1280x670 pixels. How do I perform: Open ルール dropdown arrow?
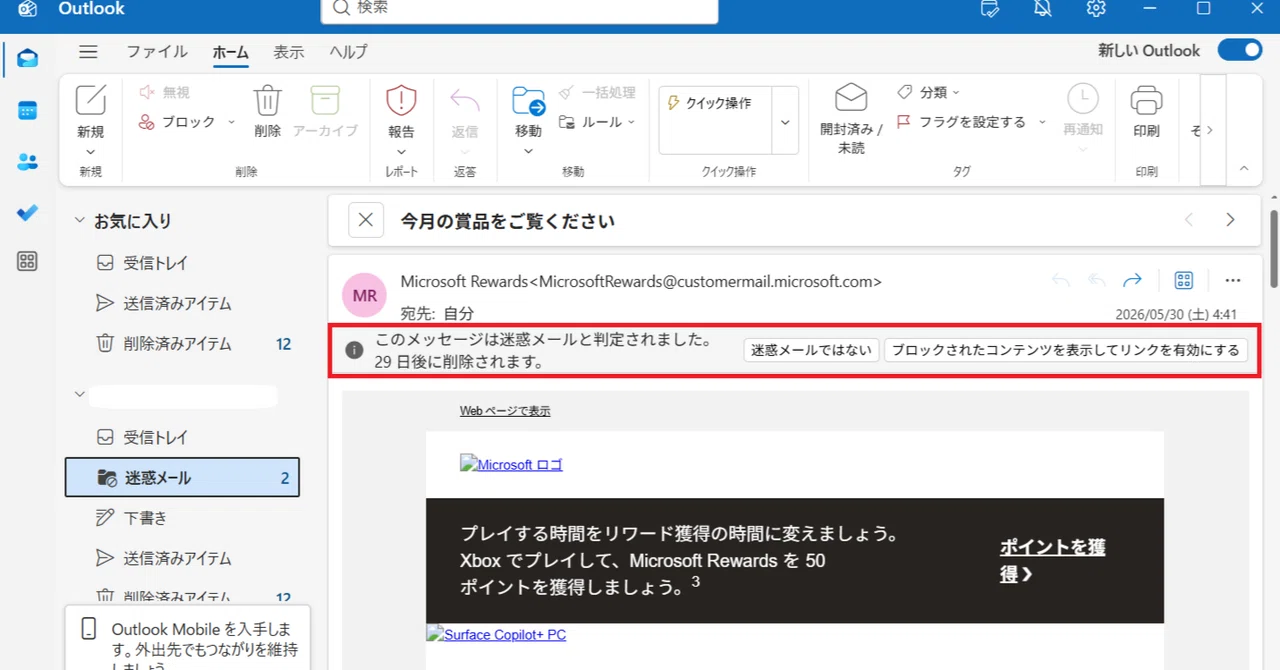pyautogui.click(x=631, y=122)
